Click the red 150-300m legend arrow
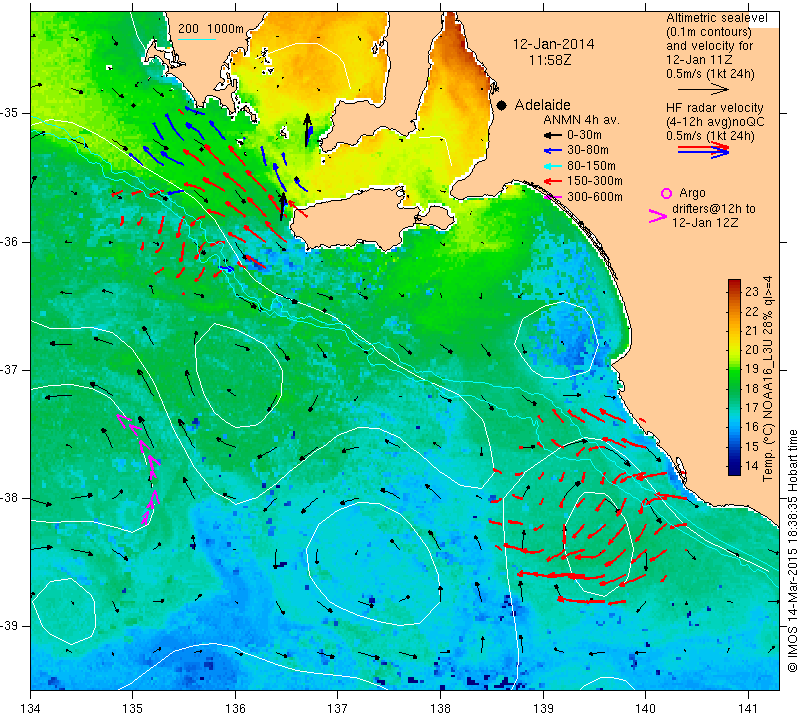The image size is (800, 720). tap(553, 181)
